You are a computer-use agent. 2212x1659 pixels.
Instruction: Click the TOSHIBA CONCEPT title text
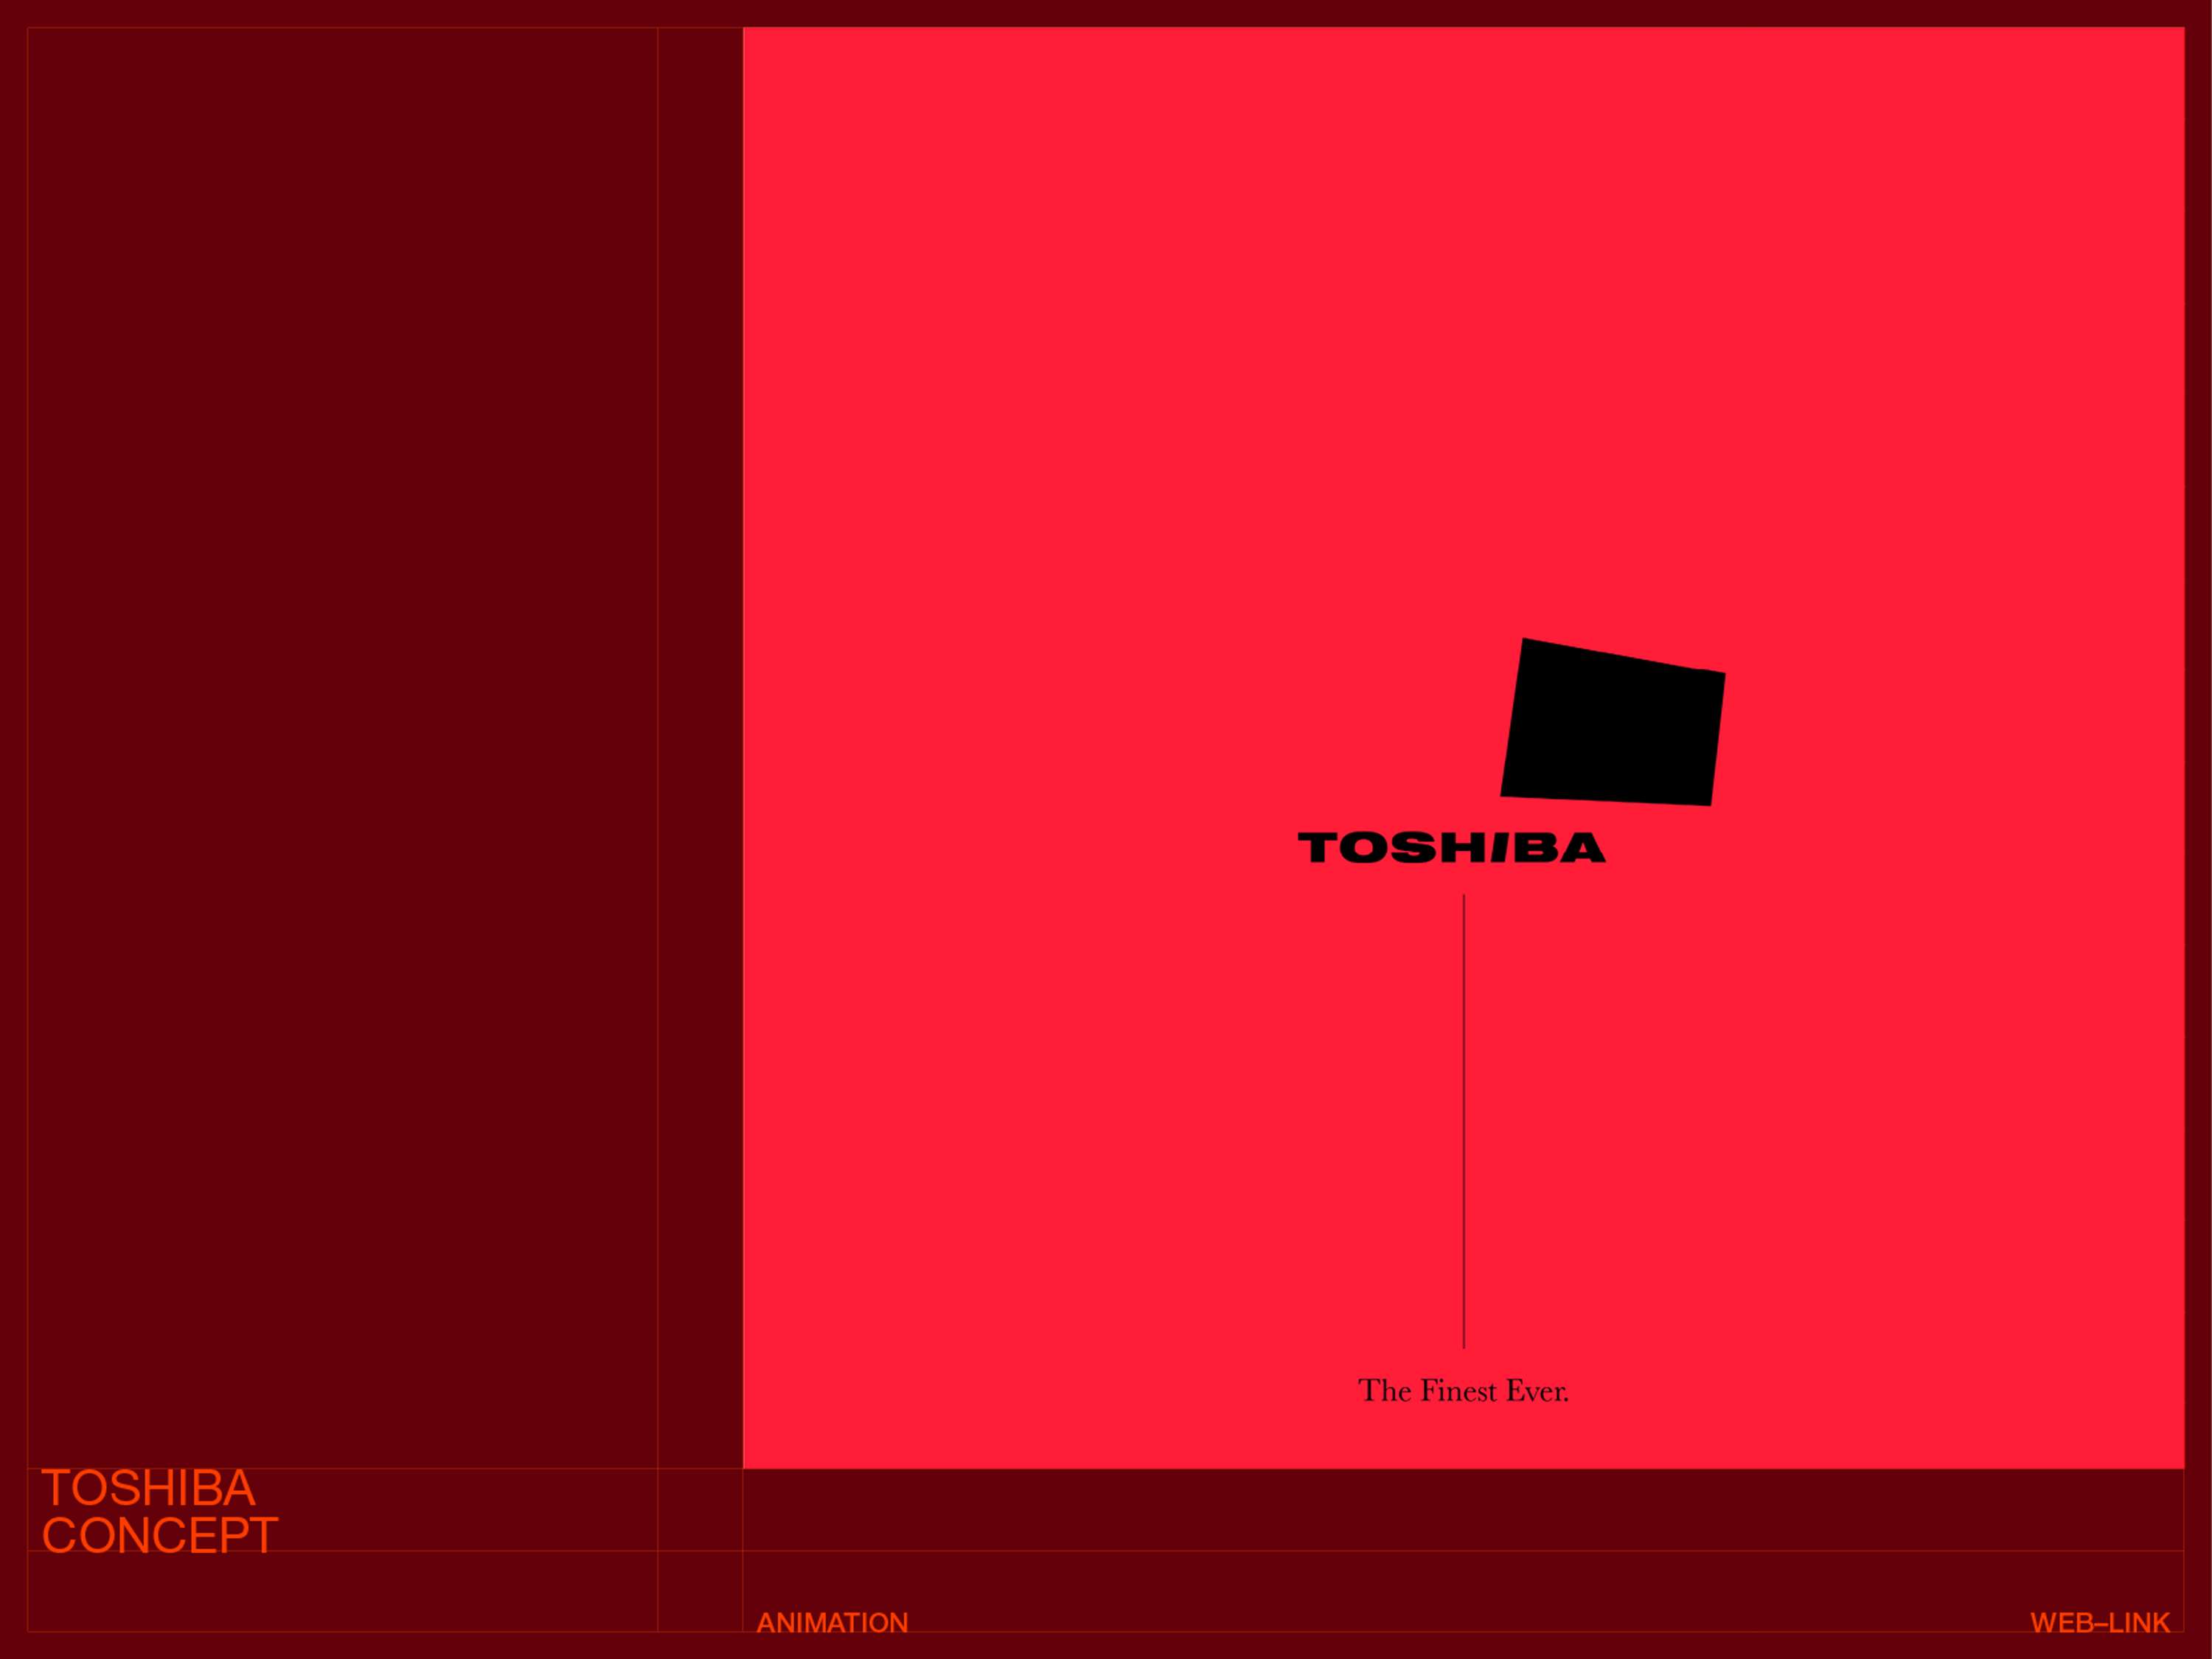(x=160, y=1511)
